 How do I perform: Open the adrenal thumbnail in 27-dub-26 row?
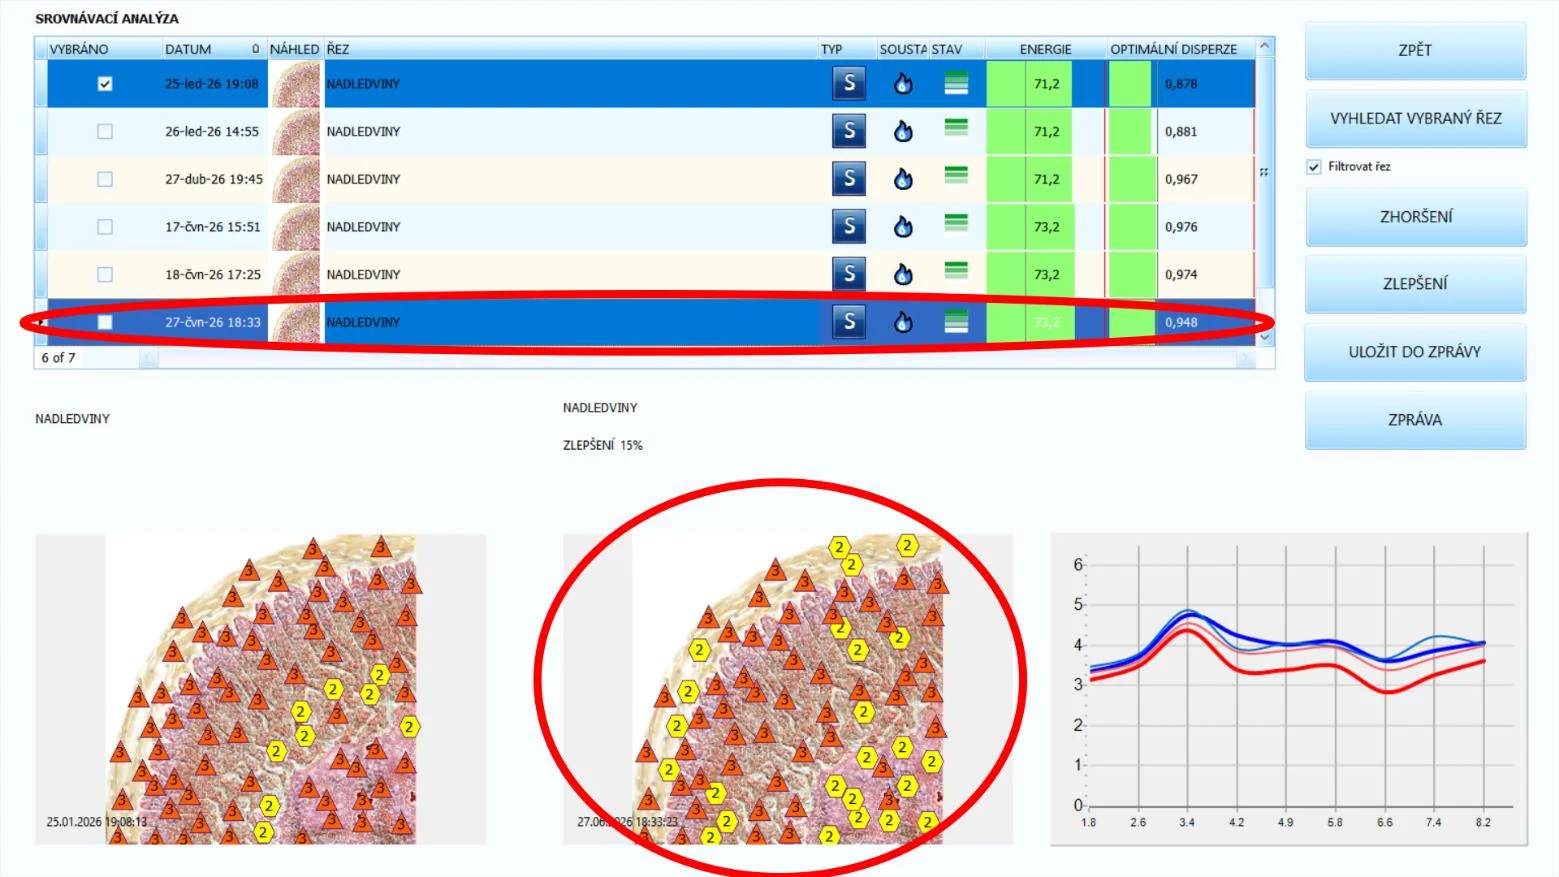296,179
